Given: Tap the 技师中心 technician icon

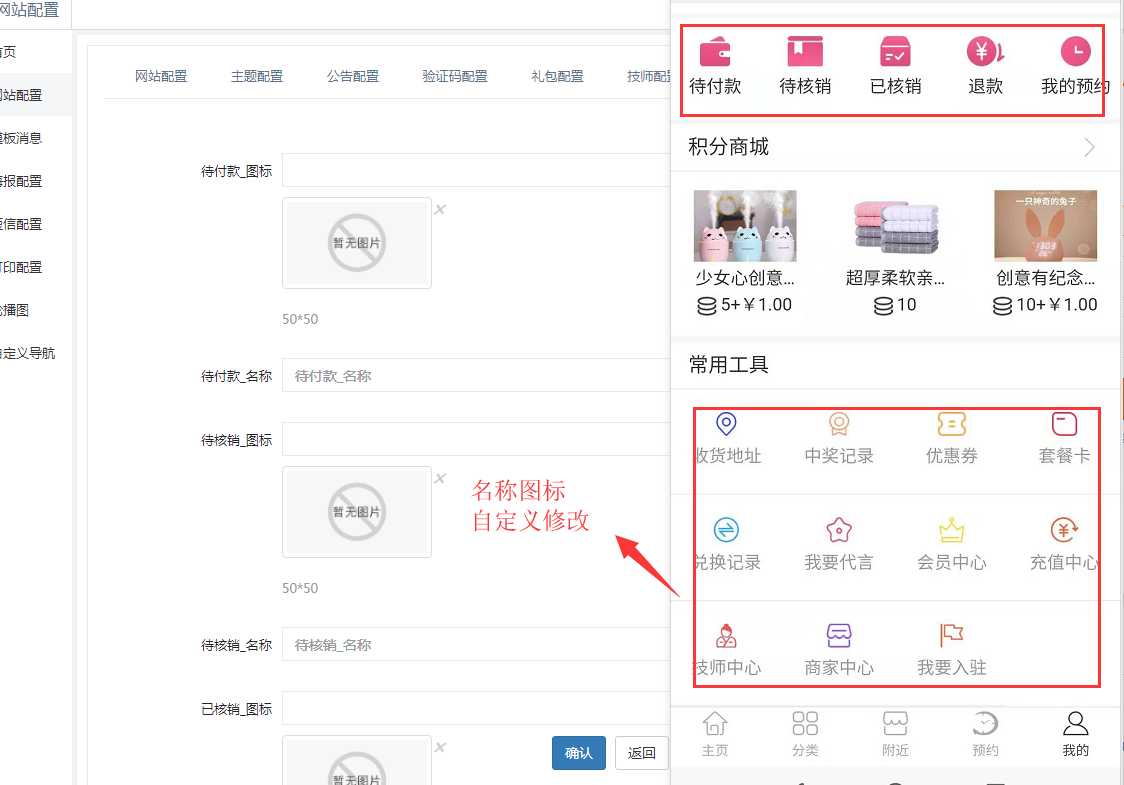Looking at the screenshot, I should coord(726,635).
